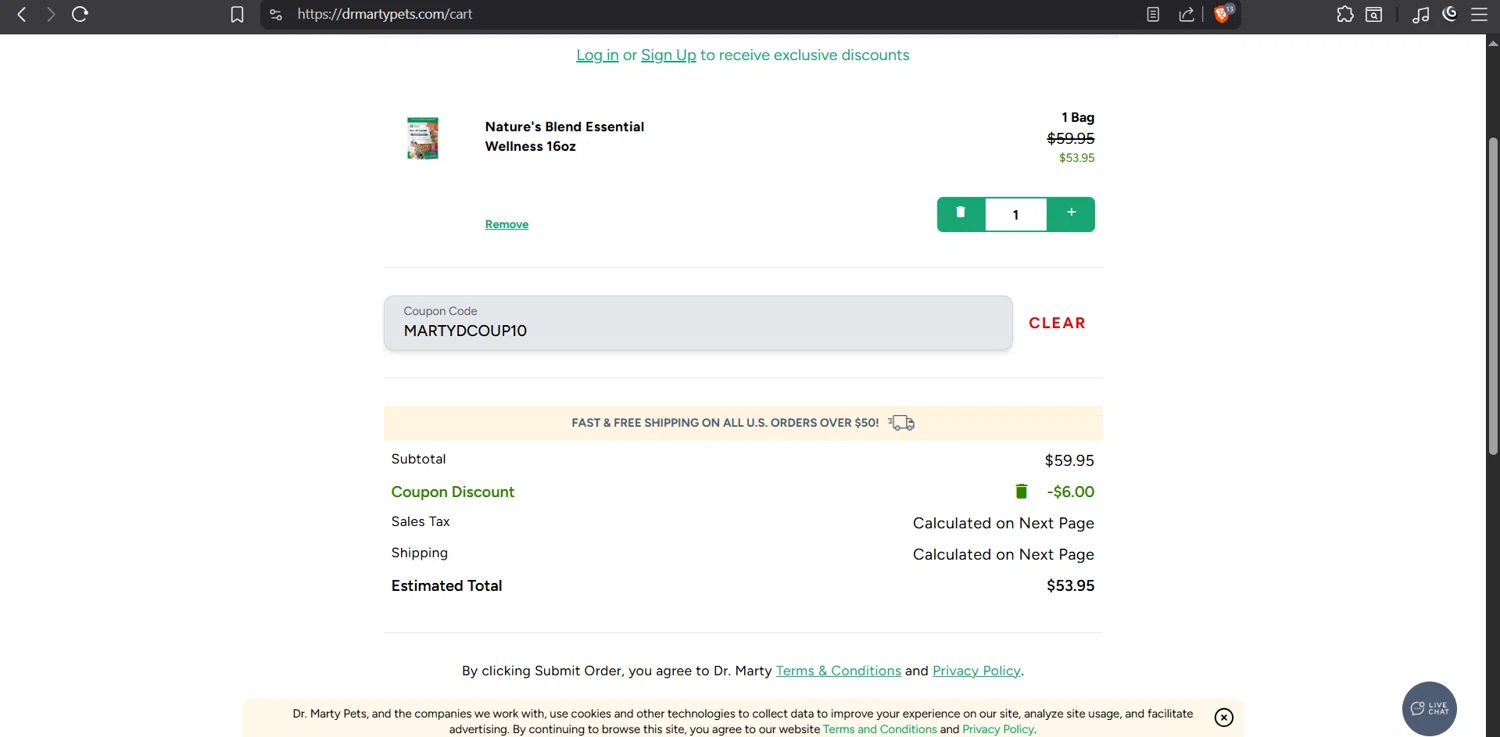1500x737 pixels.
Task: Click the browser back arrow
Action: pos(21,14)
